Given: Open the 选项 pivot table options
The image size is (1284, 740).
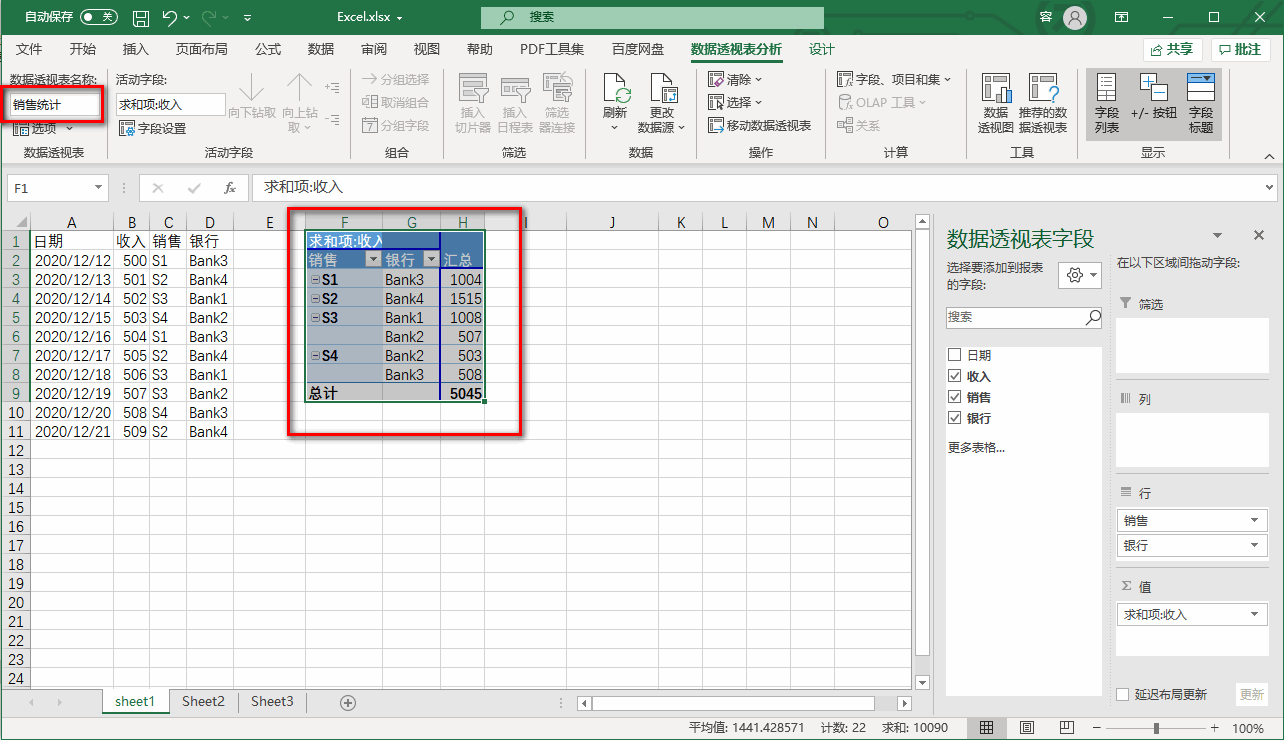Looking at the screenshot, I should [x=44, y=128].
